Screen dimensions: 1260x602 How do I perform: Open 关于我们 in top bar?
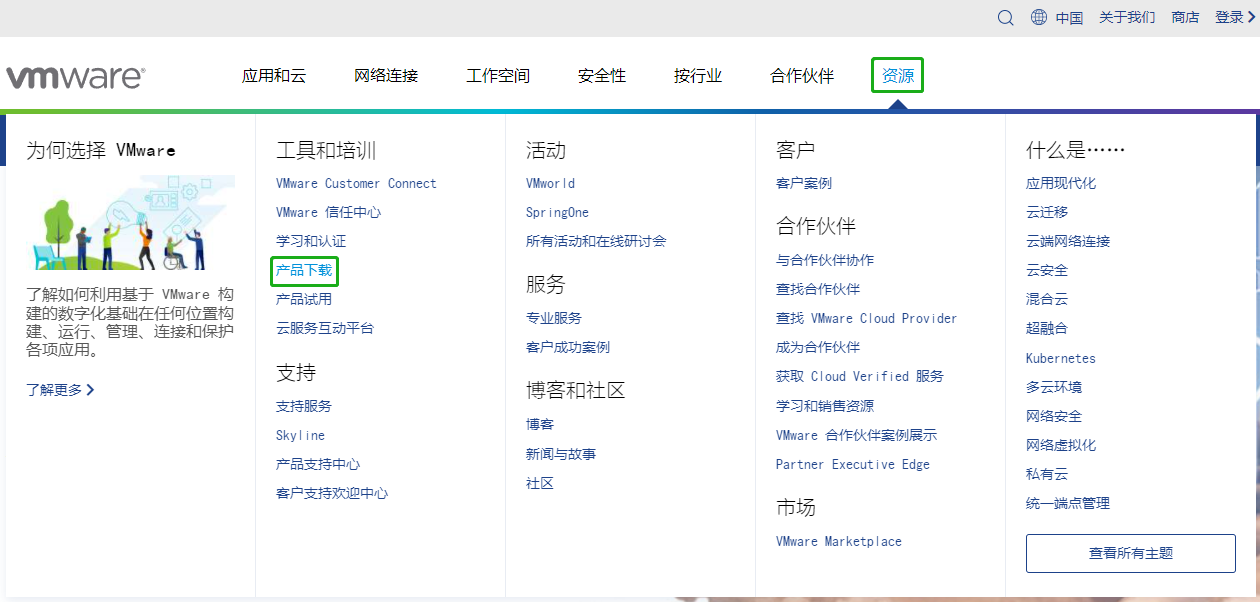point(1127,17)
